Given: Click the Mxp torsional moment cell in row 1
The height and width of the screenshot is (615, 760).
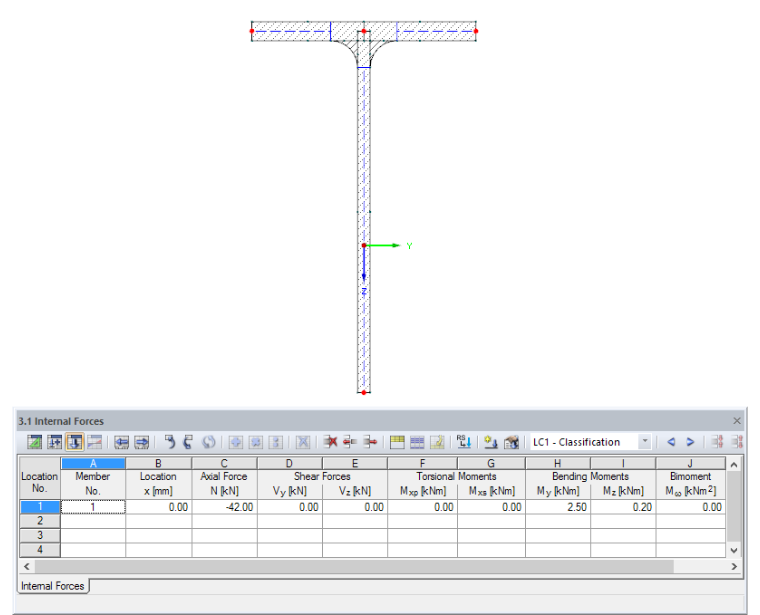Looking at the screenshot, I should point(422,507).
